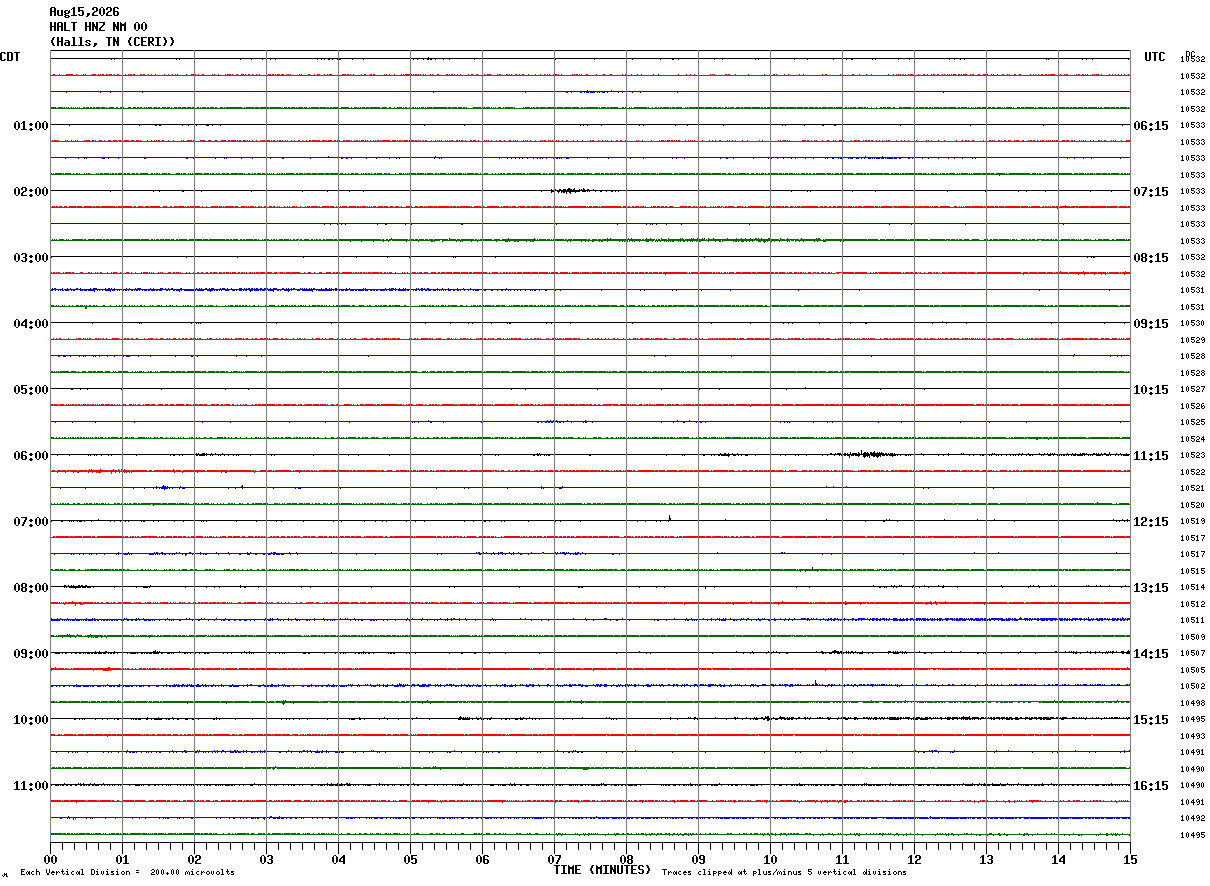The width and height of the screenshot is (1210, 886).
Task: Click the Each Vertical Division microvolts note
Action: [x=127, y=872]
